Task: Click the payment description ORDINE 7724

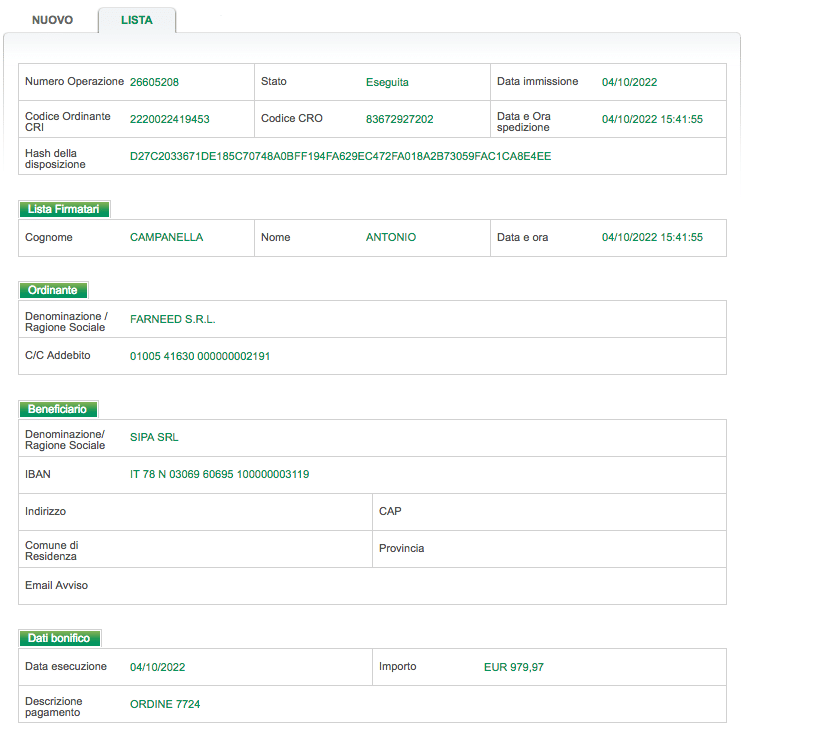Action: click(x=165, y=704)
